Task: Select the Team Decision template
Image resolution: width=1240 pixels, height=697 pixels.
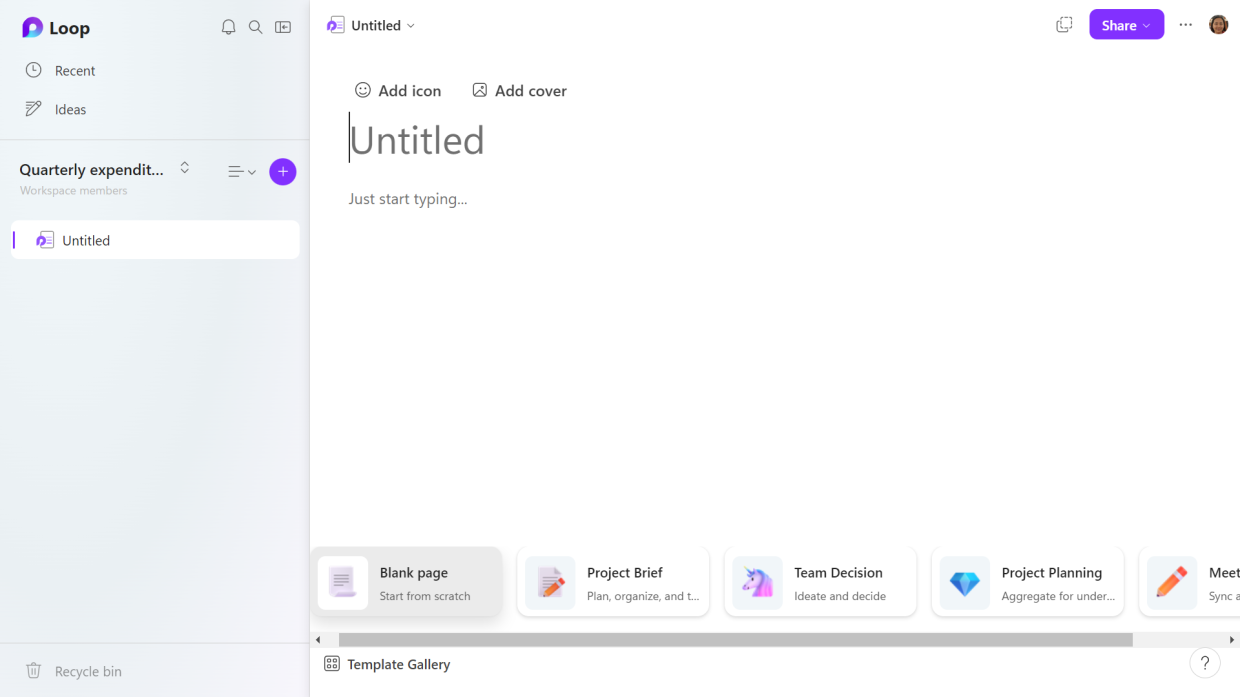Action: pyautogui.click(x=820, y=581)
